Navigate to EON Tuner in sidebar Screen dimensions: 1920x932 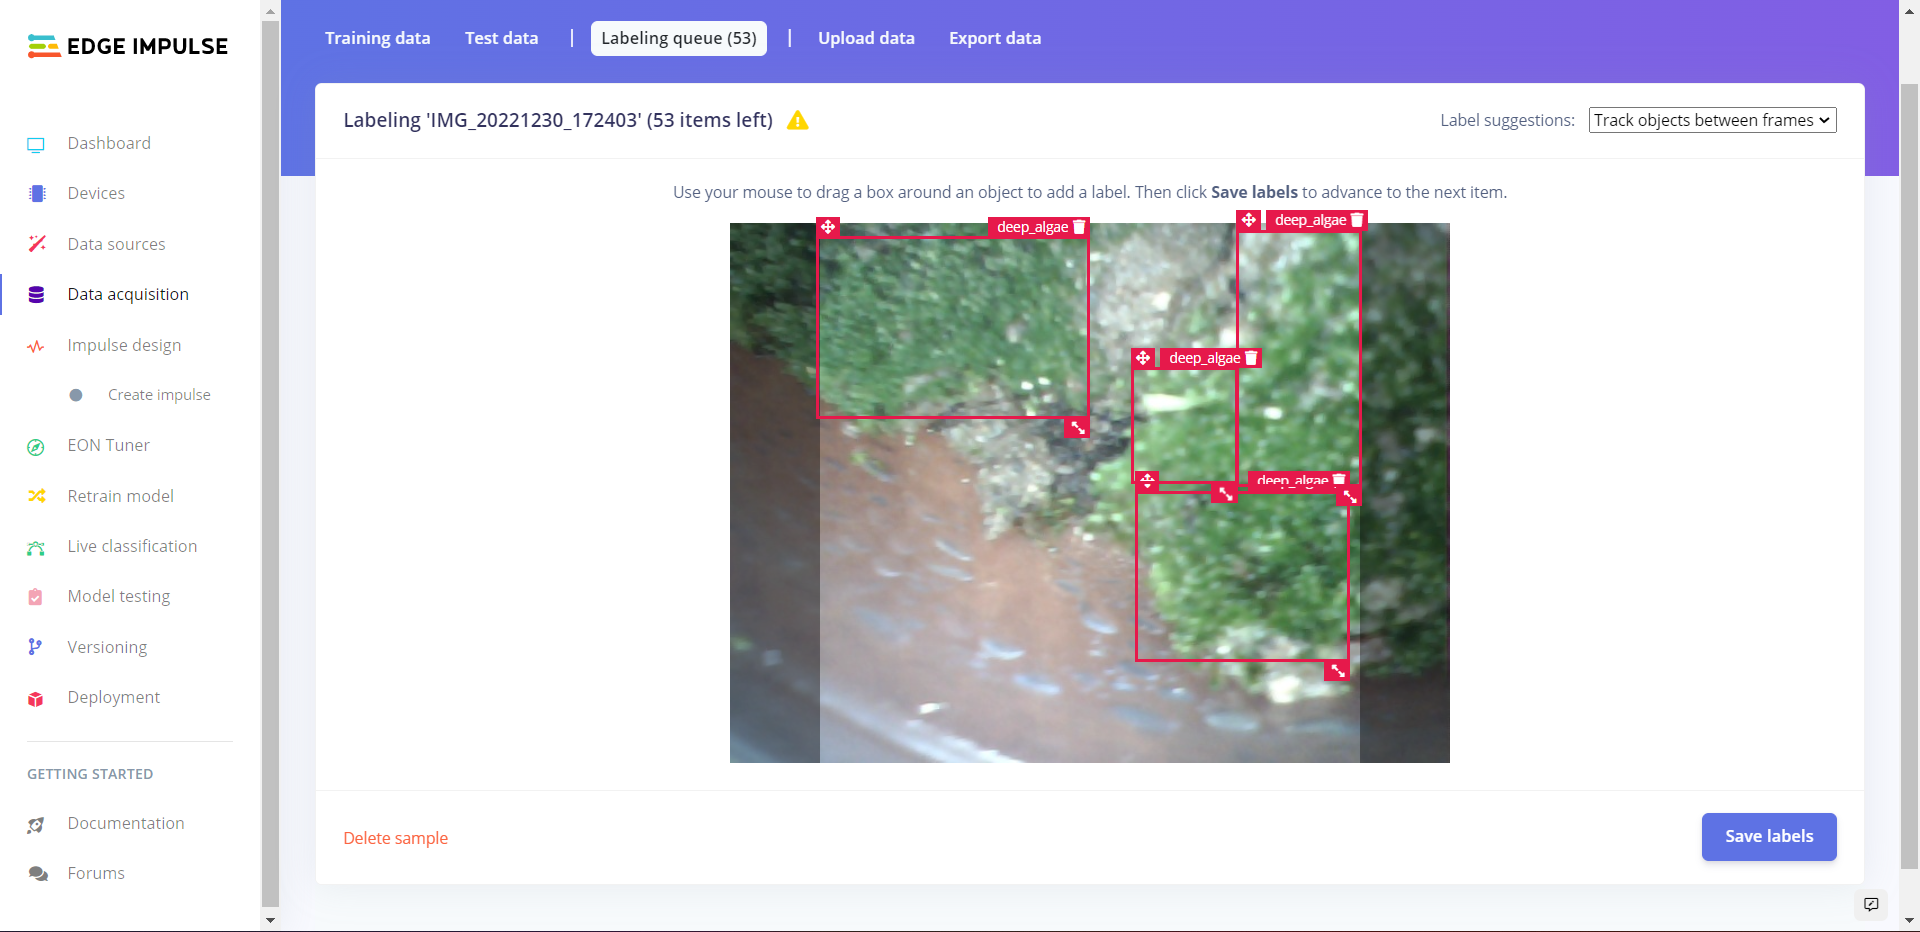[x=108, y=445]
